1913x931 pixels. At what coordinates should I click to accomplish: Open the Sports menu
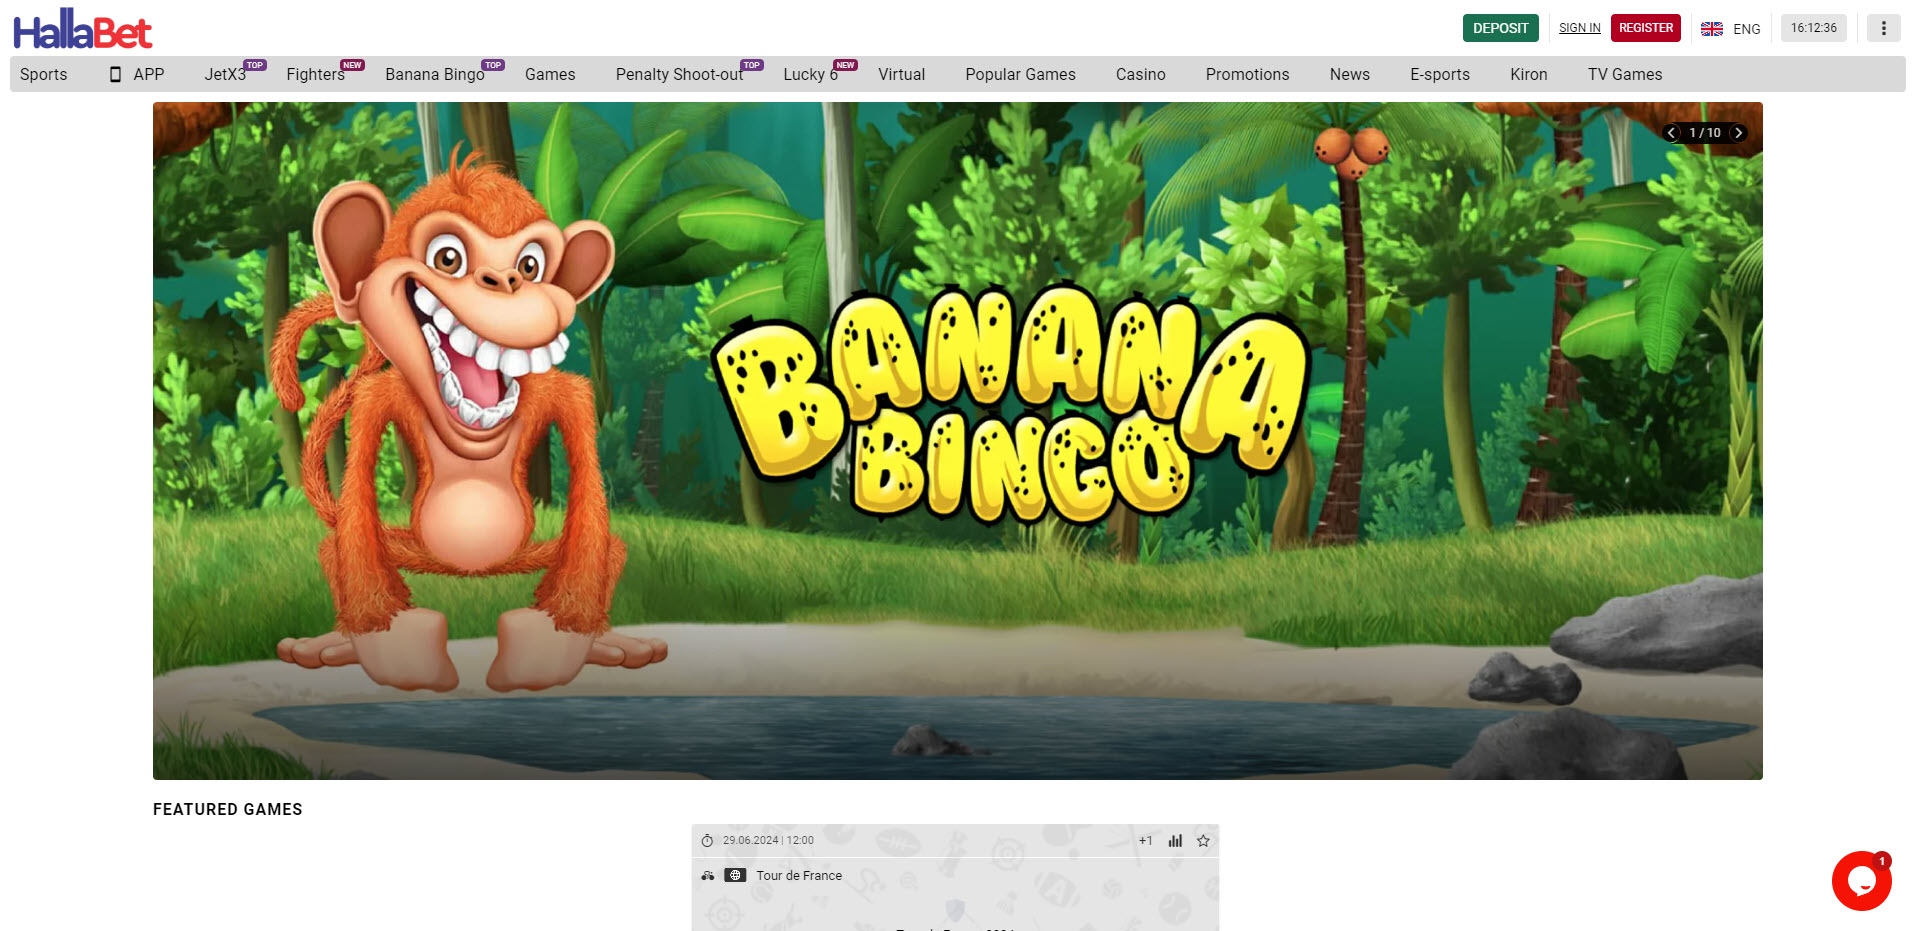[x=44, y=75]
